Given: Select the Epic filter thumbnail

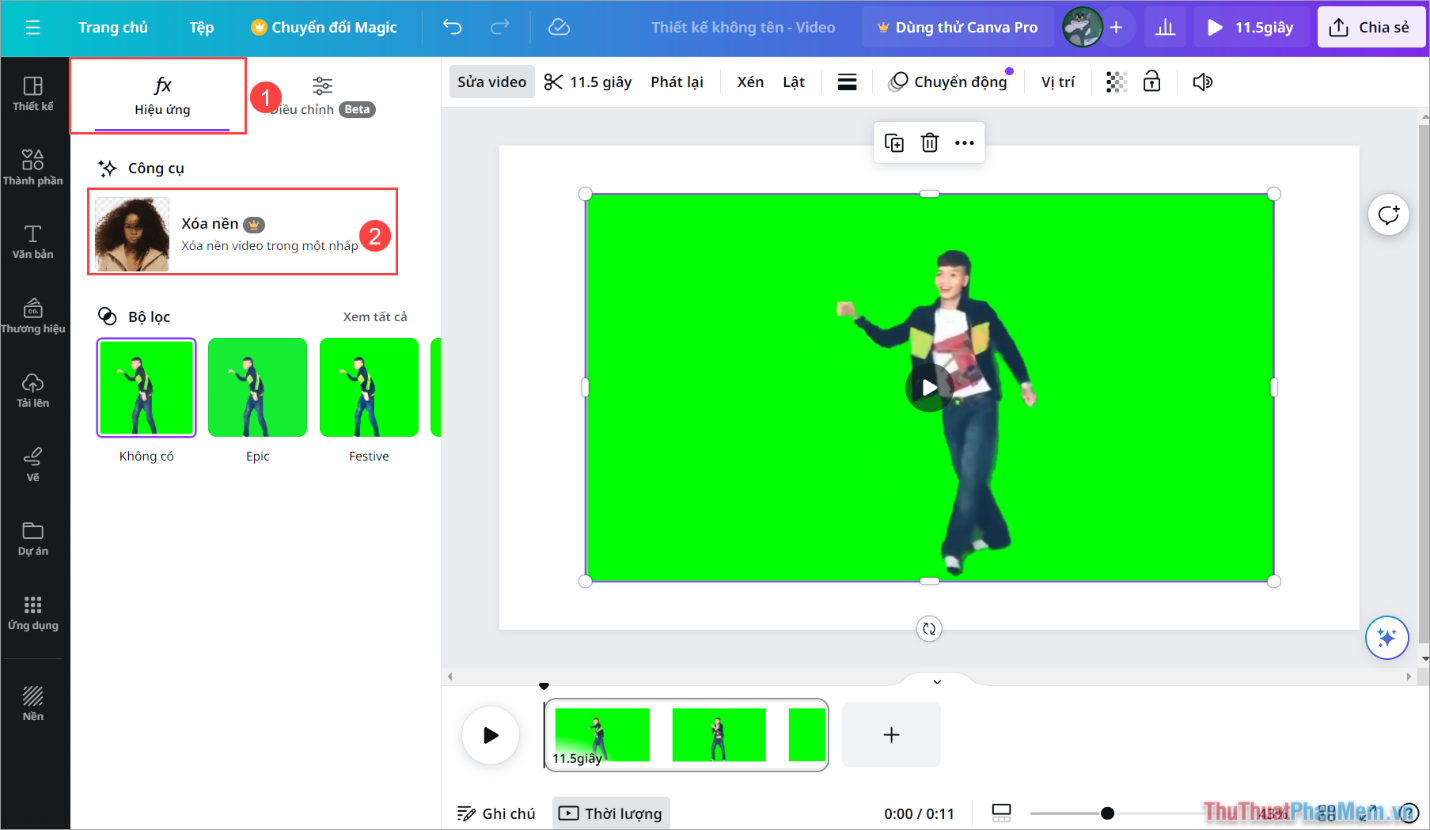Looking at the screenshot, I should click(257, 387).
